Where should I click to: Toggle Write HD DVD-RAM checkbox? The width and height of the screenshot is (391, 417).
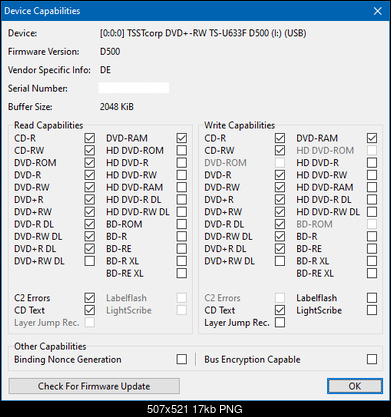372,187
